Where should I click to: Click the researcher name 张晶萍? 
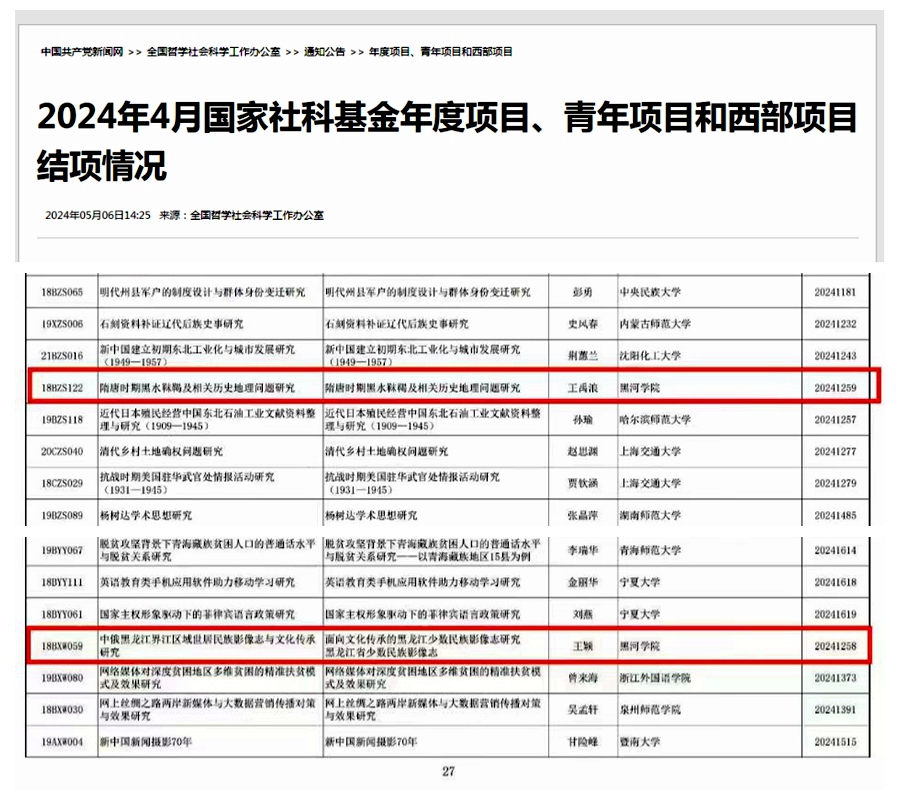583,515
